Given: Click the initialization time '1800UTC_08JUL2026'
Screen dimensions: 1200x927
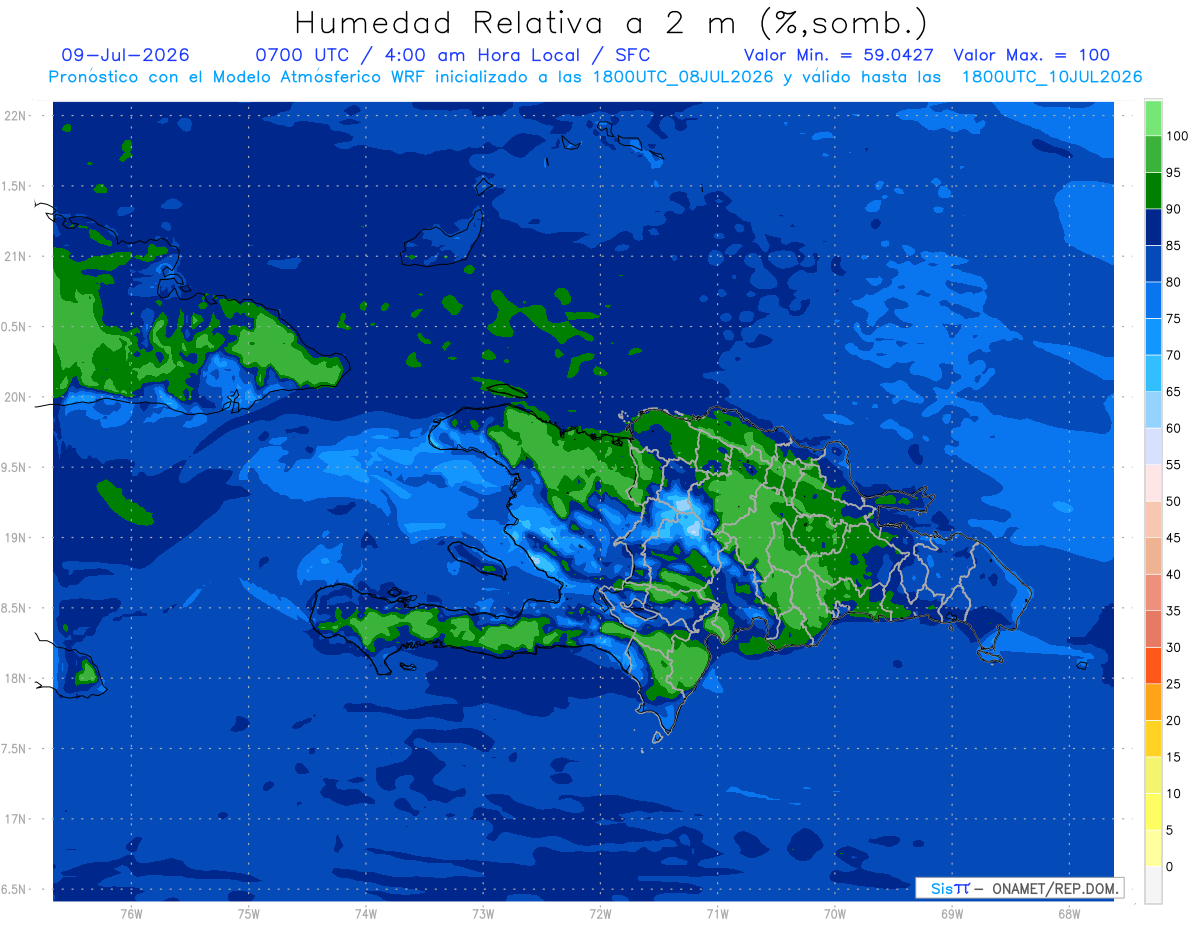Looking at the screenshot, I should coord(683,76).
